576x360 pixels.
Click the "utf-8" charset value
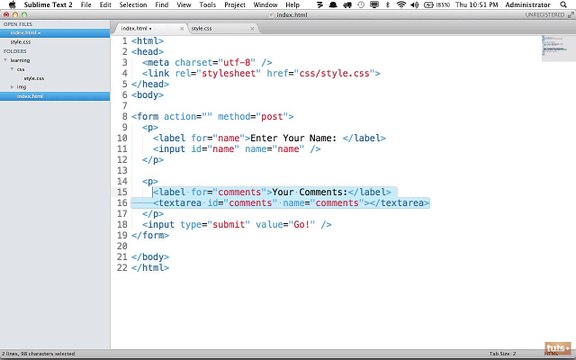tap(237, 62)
